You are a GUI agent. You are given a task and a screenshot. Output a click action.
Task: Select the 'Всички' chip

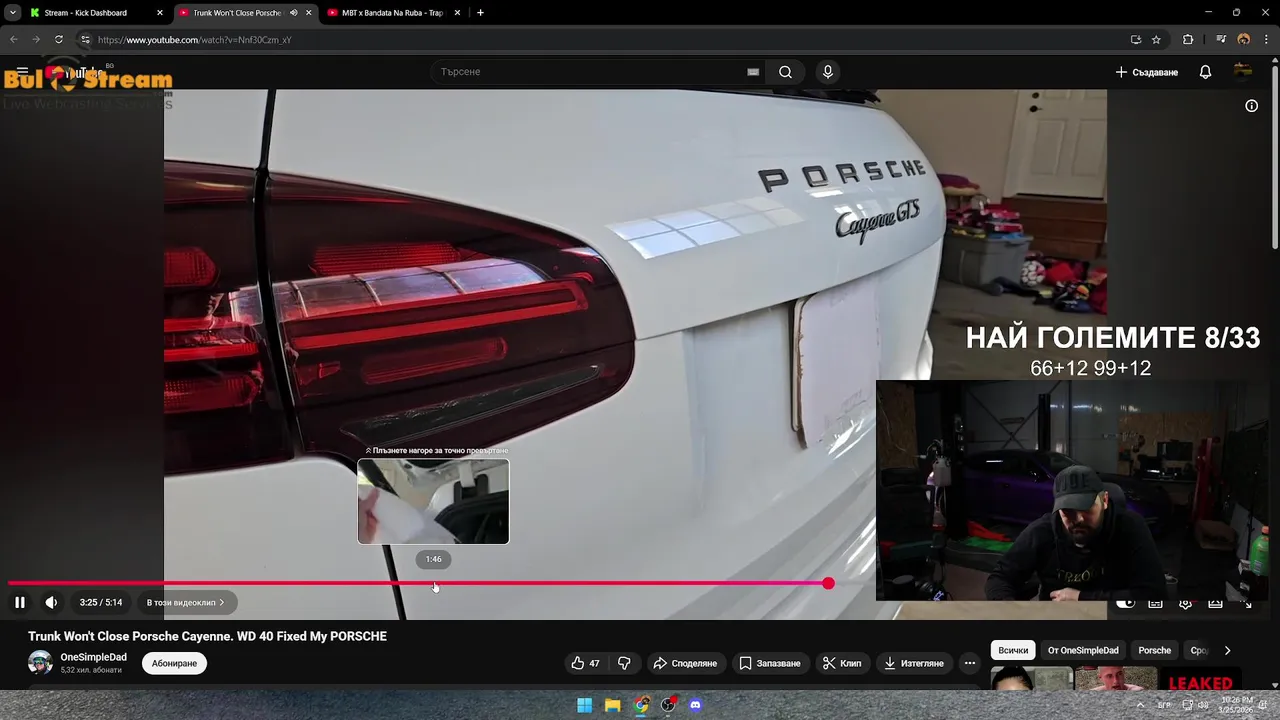pyautogui.click(x=1013, y=650)
